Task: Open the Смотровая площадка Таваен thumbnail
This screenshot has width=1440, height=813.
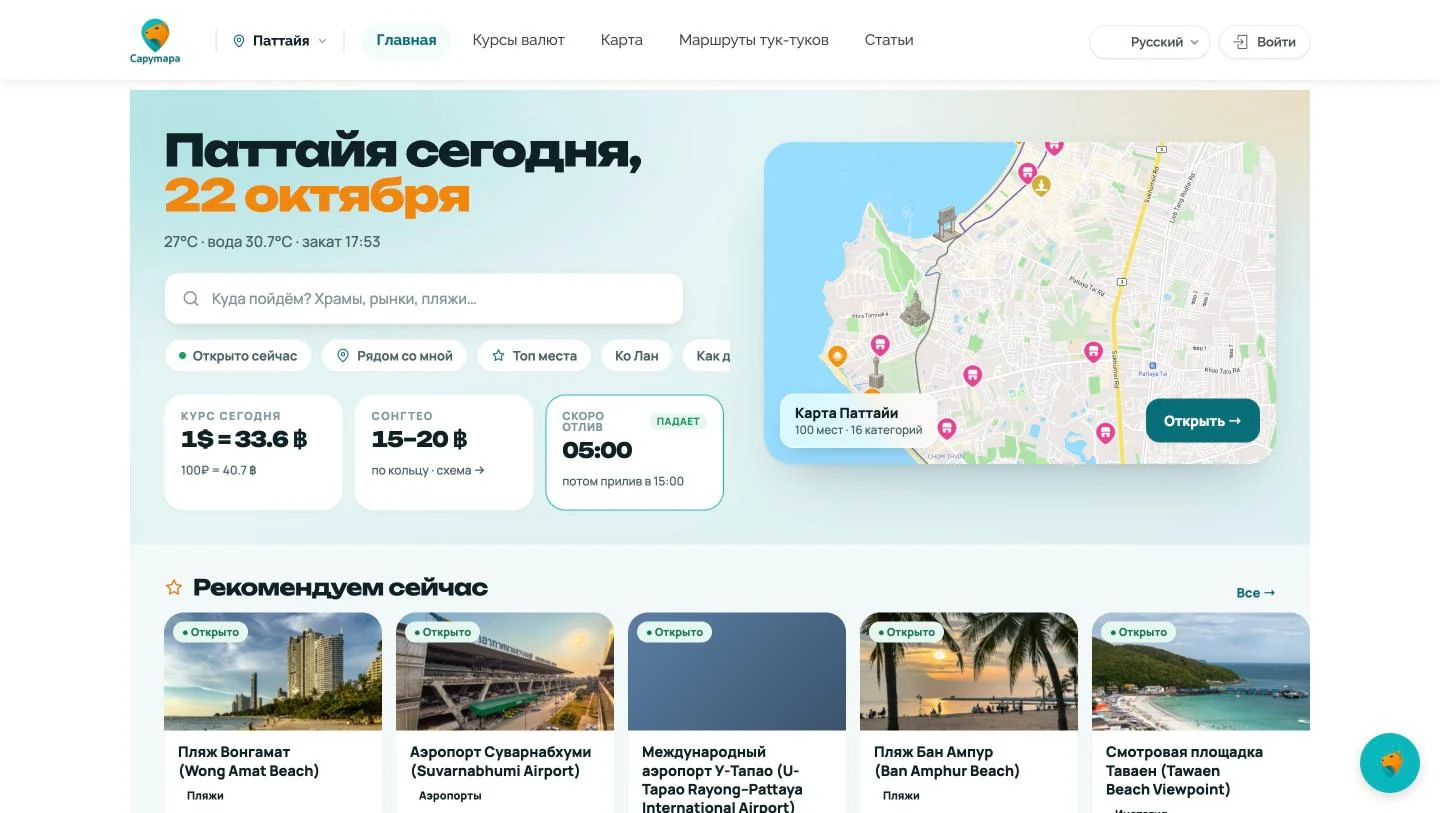Action: (x=1201, y=672)
